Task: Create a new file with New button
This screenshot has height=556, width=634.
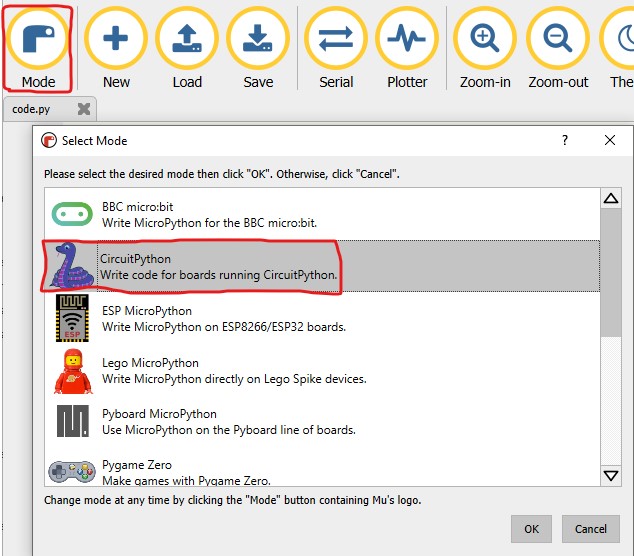Action: point(116,47)
